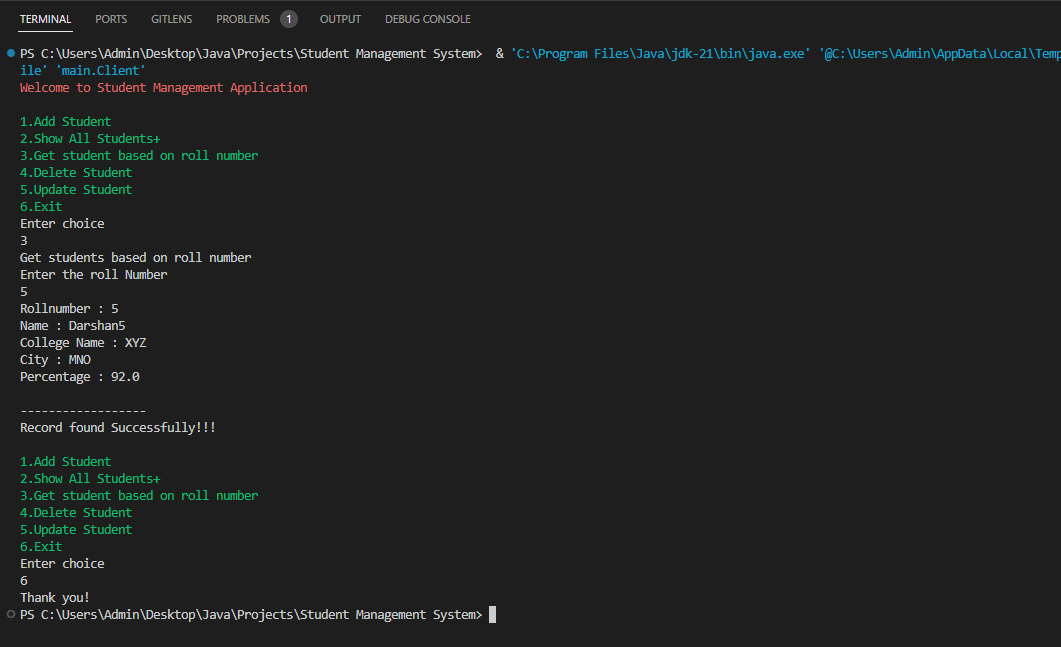1061x647 pixels.
Task: Click the hollow status circle on last prompt
Action: click(11, 615)
